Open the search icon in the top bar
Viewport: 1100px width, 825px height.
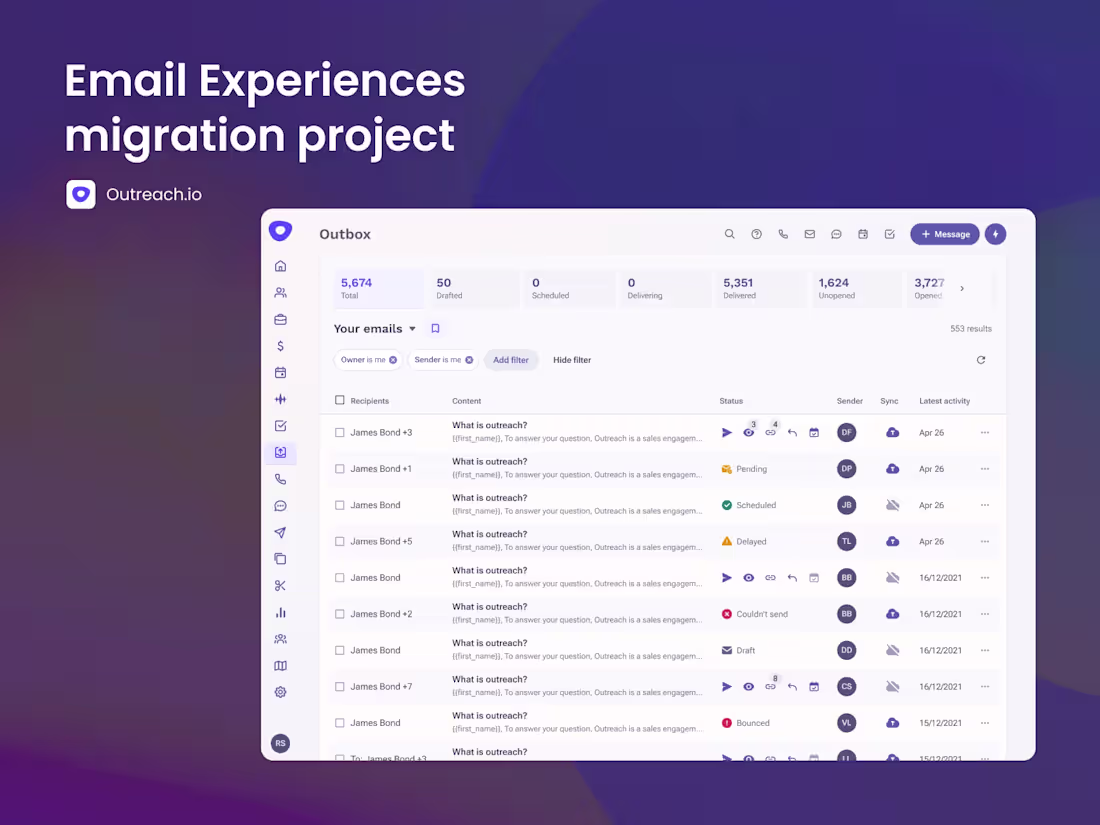(730, 233)
